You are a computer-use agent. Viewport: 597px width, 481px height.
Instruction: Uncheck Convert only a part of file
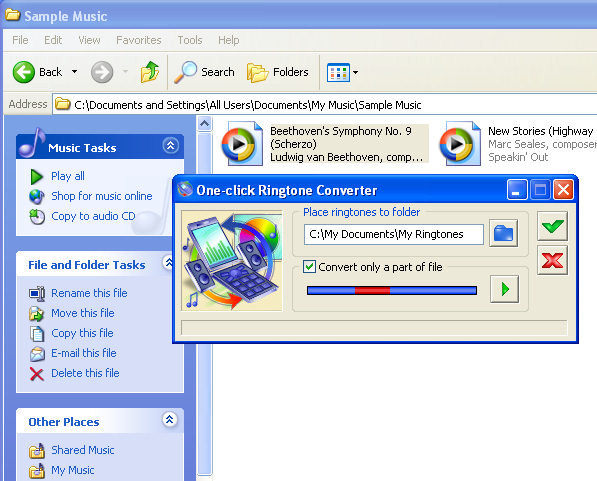pyautogui.click(x=309, y=266)
